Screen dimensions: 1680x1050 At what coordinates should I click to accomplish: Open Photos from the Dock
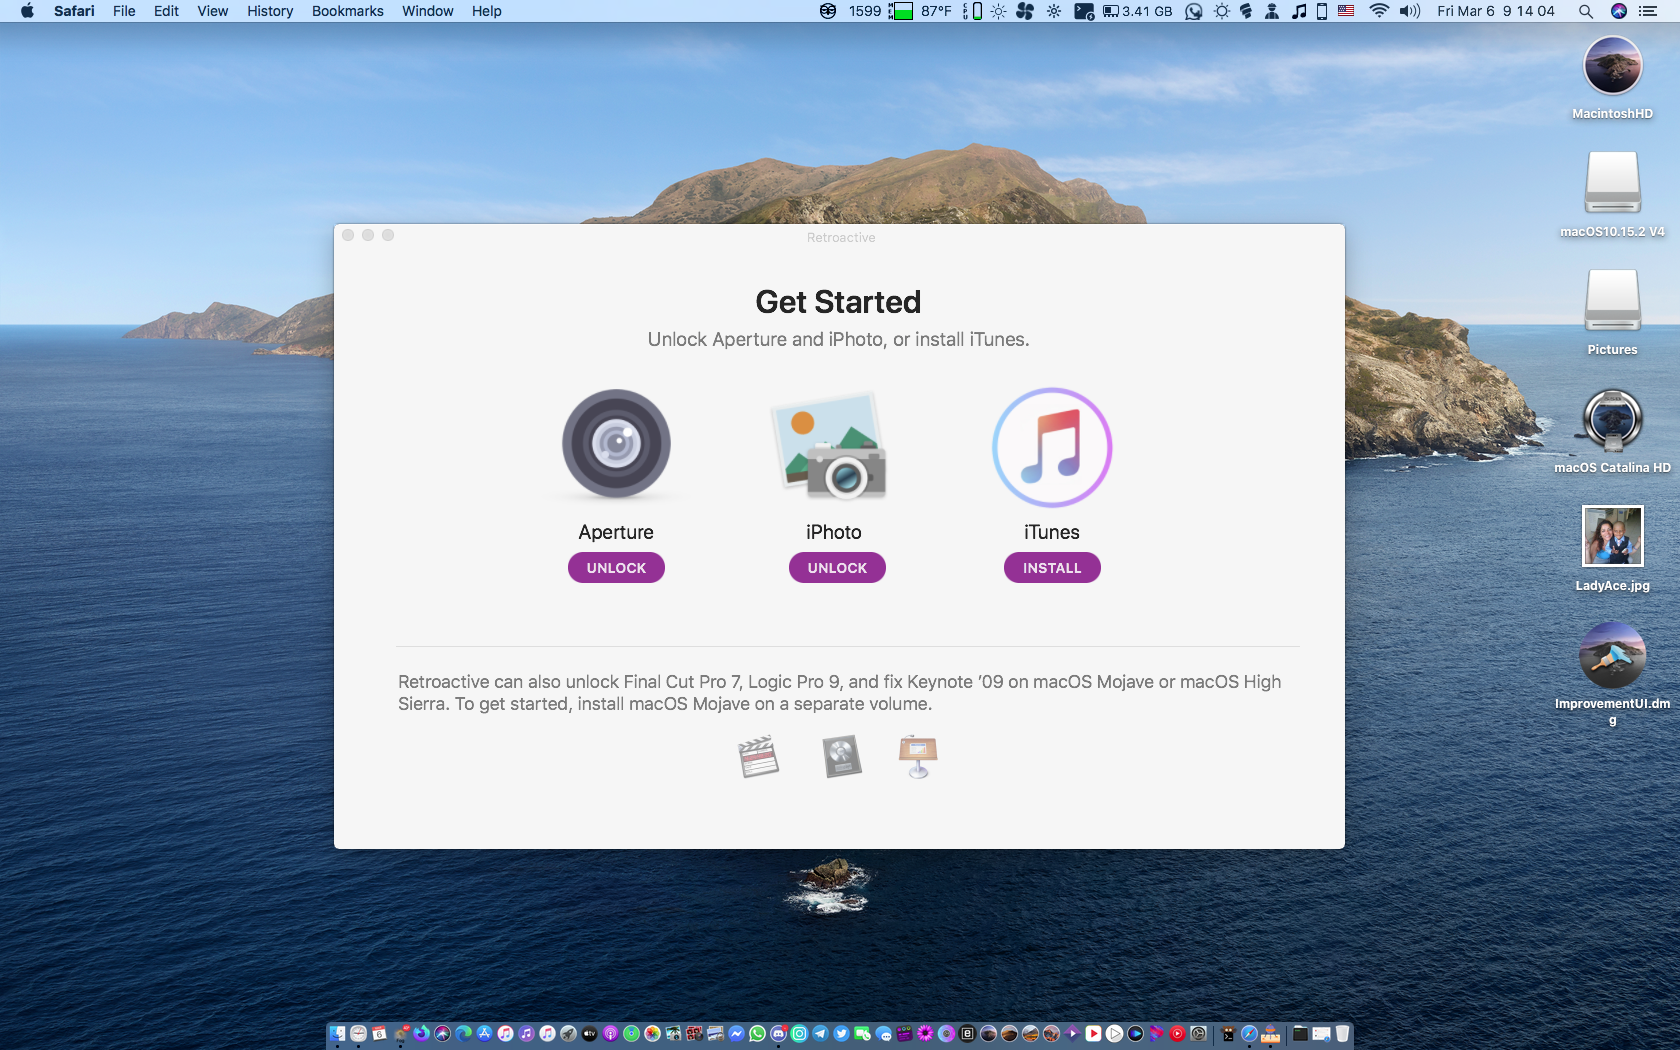coord(652,1034)
